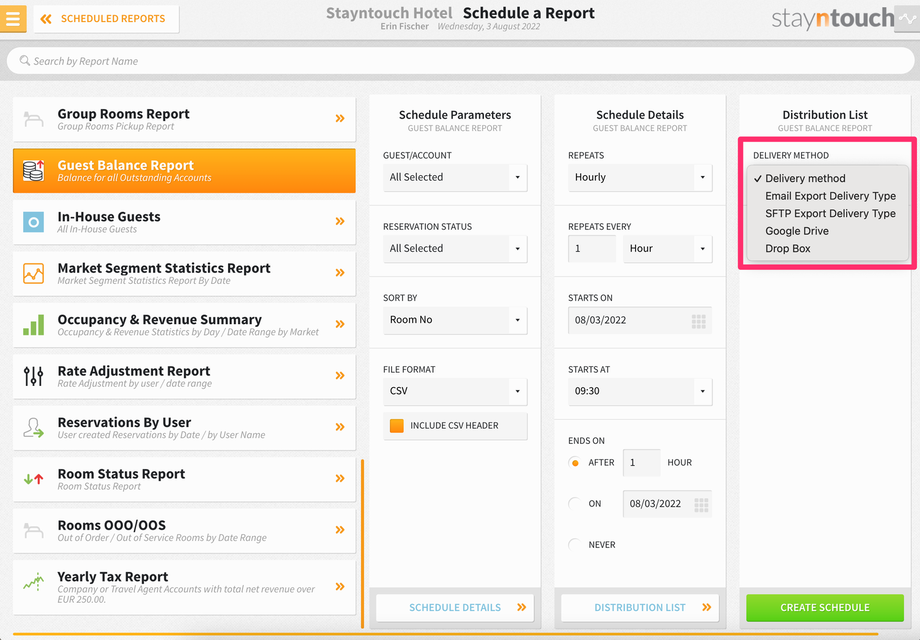Click the search magnifier icon
Screen dimensions: 920x640
pos(25,60)
